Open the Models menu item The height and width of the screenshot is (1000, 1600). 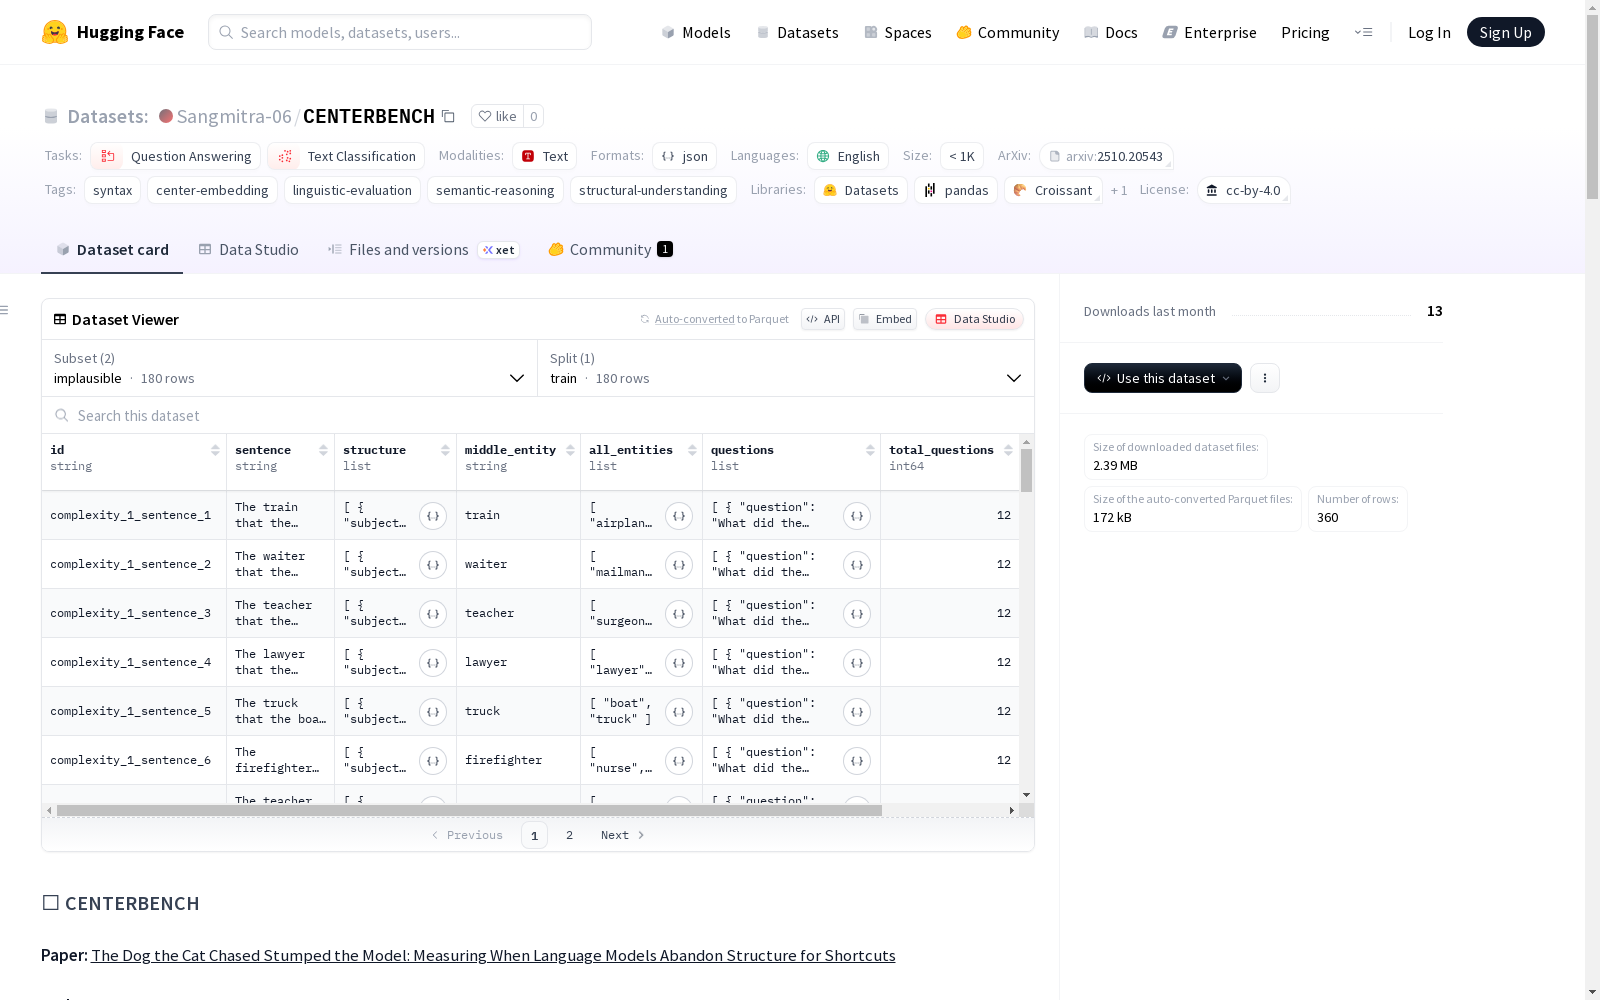click(x=696, y=32)
